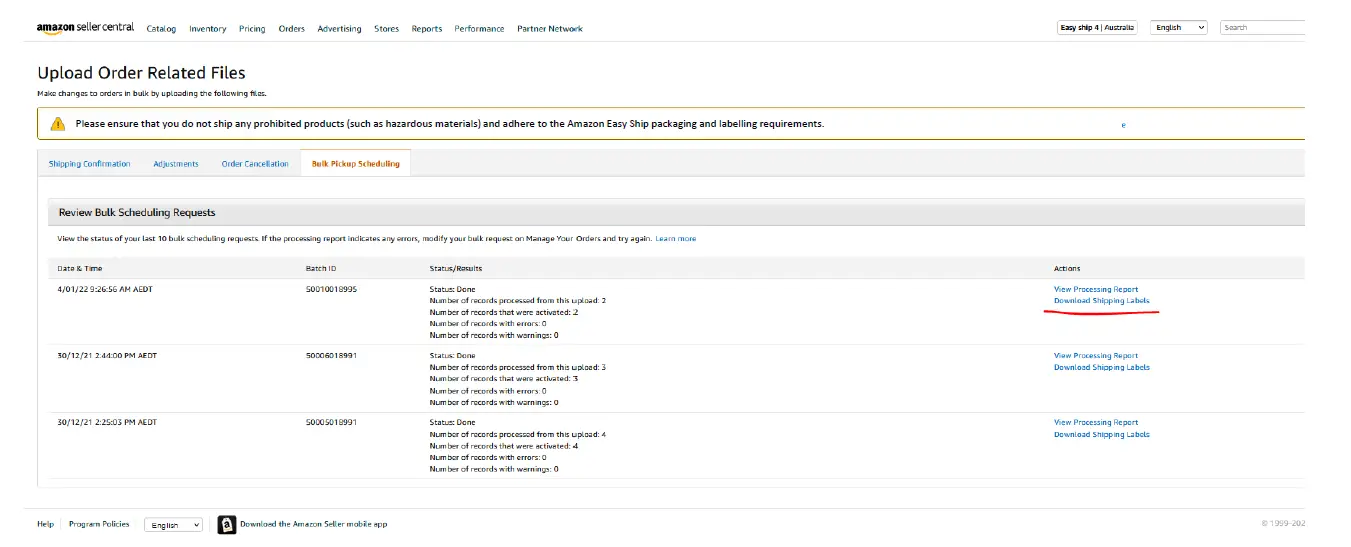Download Shipping Labels for batch 50010018995
This screenshot has height=547, width=1351.
1102,301
